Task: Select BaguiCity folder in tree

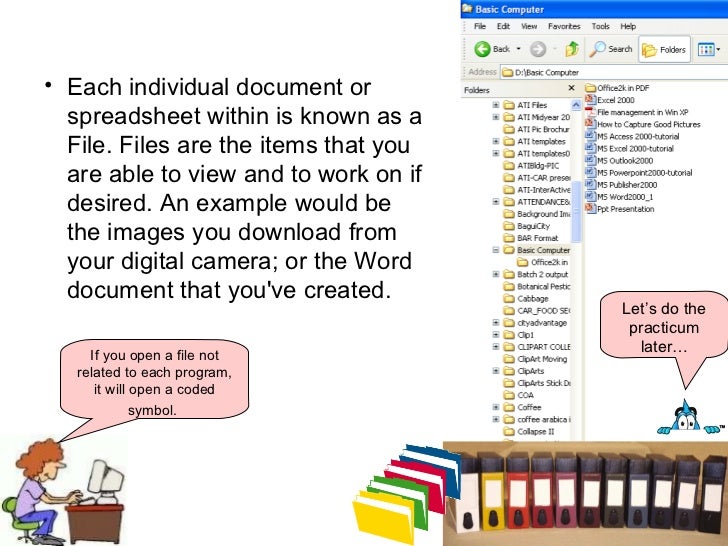Action: (x=527, y=226)
